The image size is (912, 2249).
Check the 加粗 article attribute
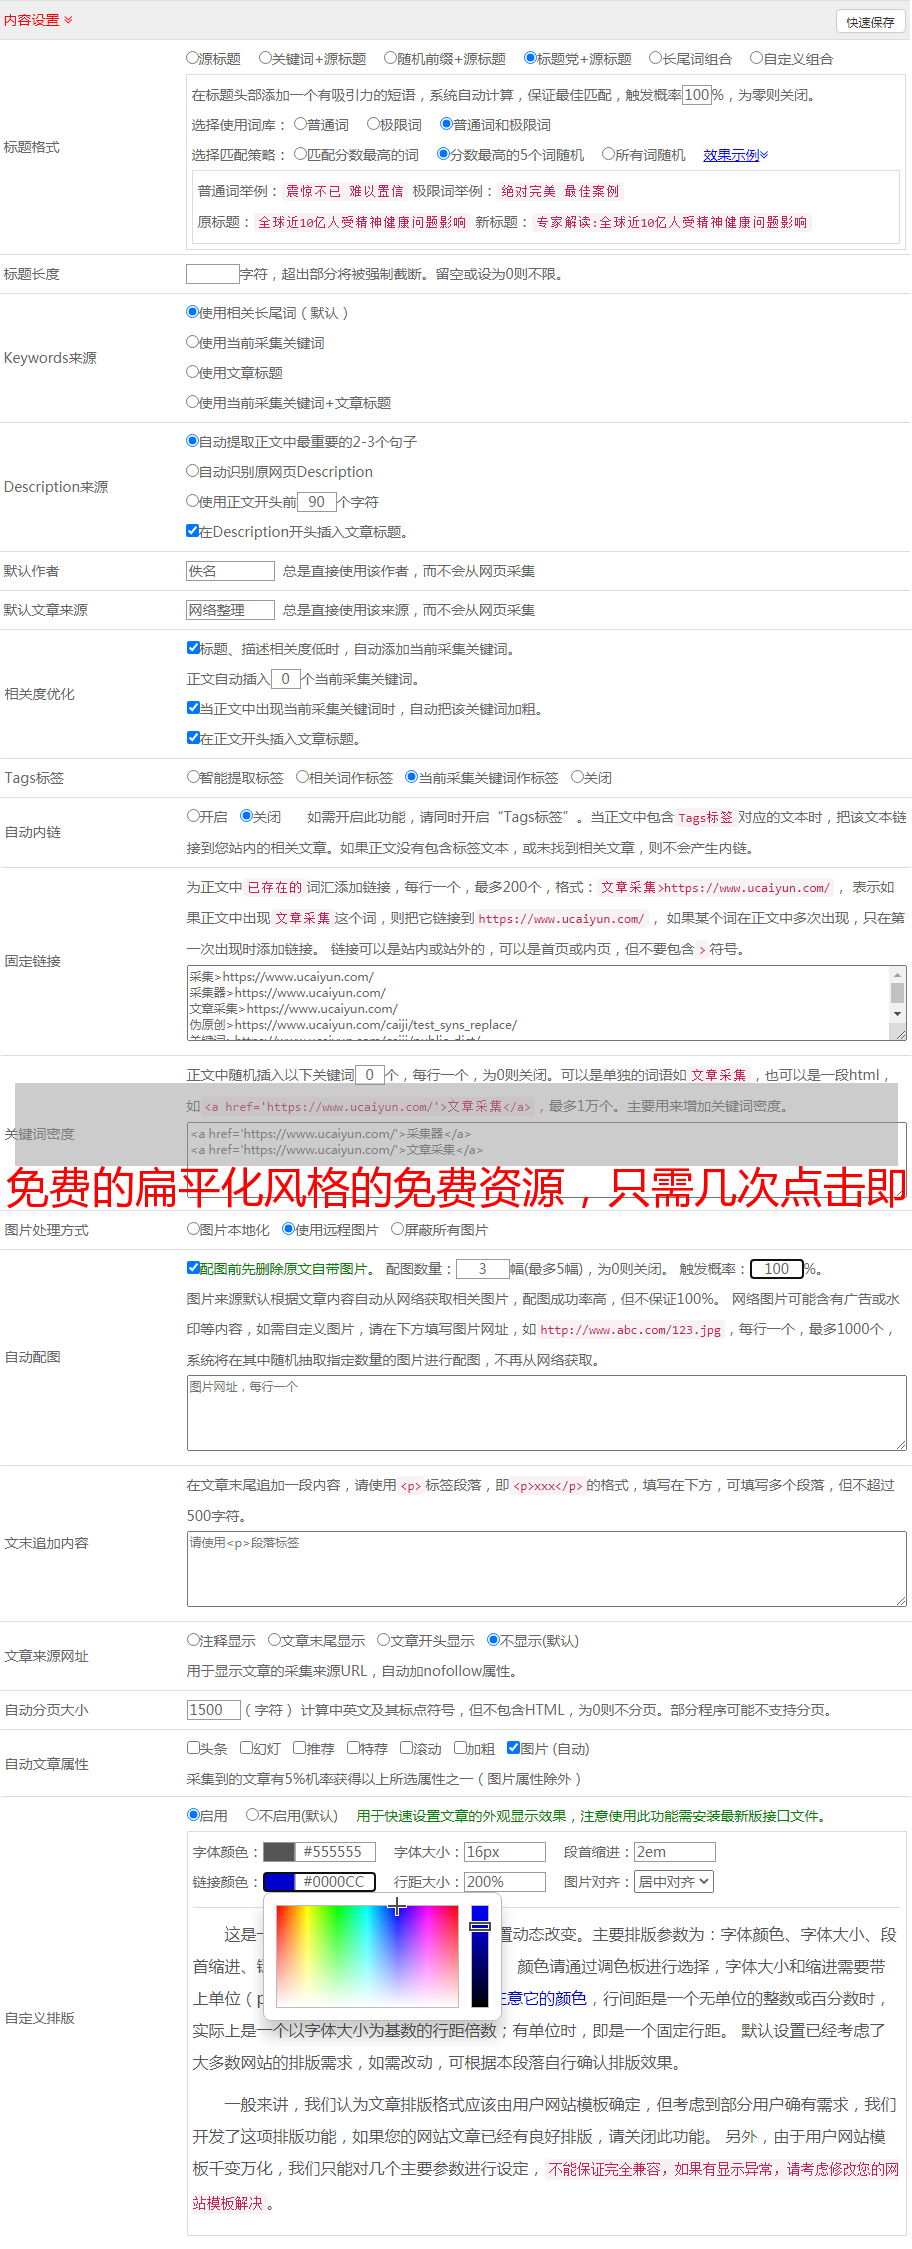tap(460, 1748)
